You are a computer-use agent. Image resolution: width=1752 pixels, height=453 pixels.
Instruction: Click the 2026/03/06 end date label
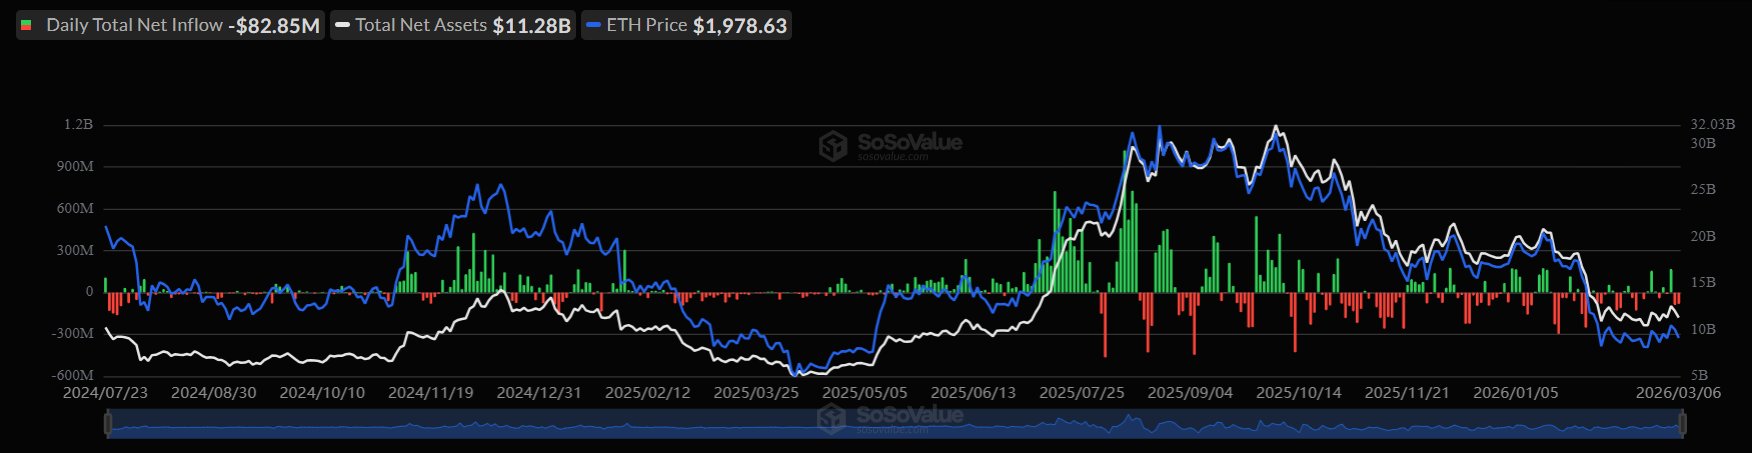(x=1678, y=393)
